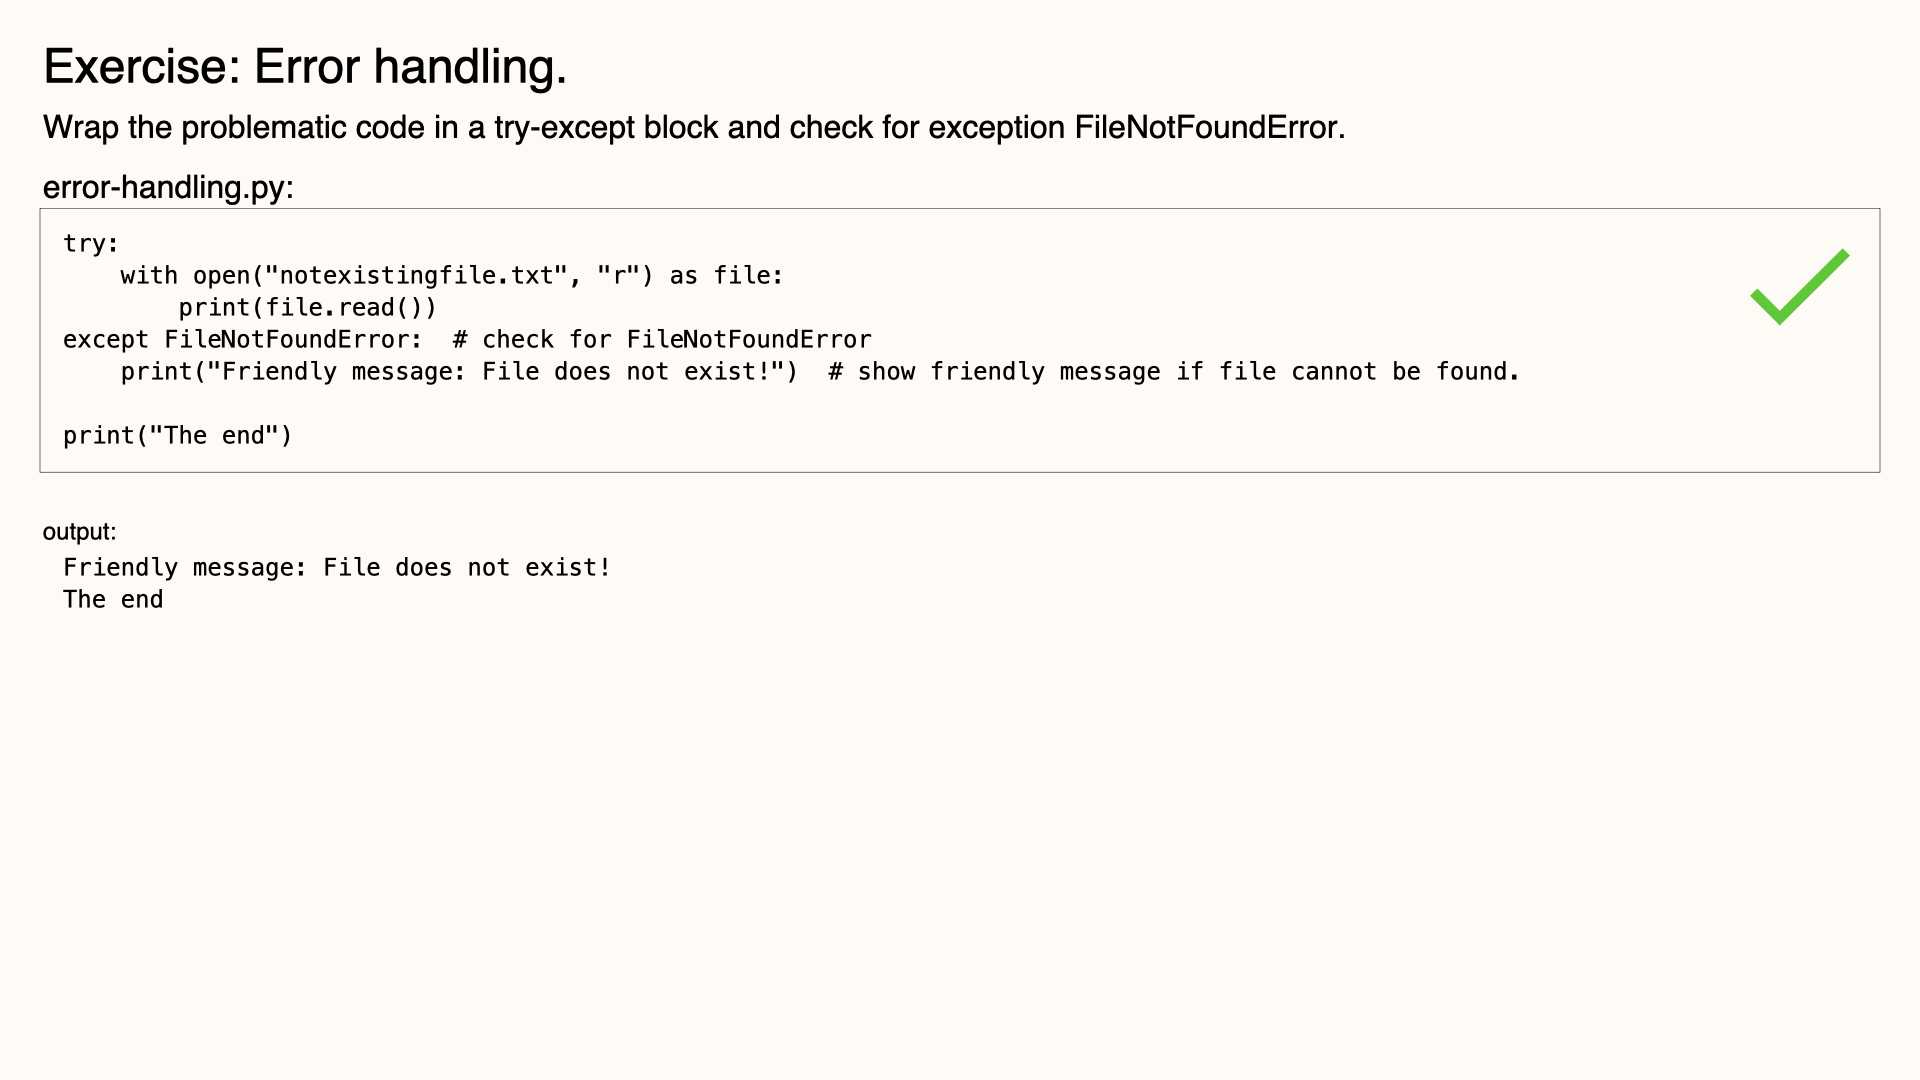Click the 'try:' line in code
The width and height of the screenshot is (1920, 1080).
[x=91, y=243]
